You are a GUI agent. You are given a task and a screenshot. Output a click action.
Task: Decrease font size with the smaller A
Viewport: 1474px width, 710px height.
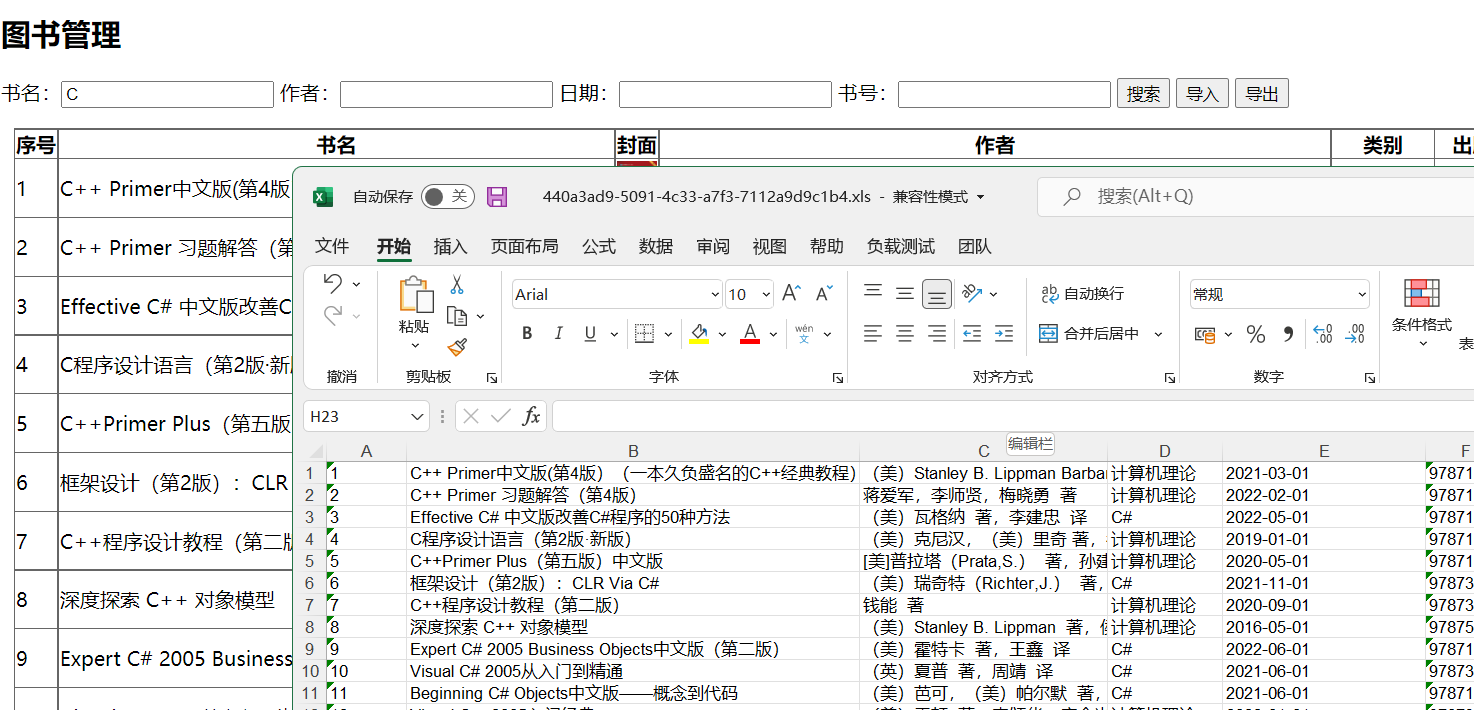pyautogui.click(x=825, y=293)
